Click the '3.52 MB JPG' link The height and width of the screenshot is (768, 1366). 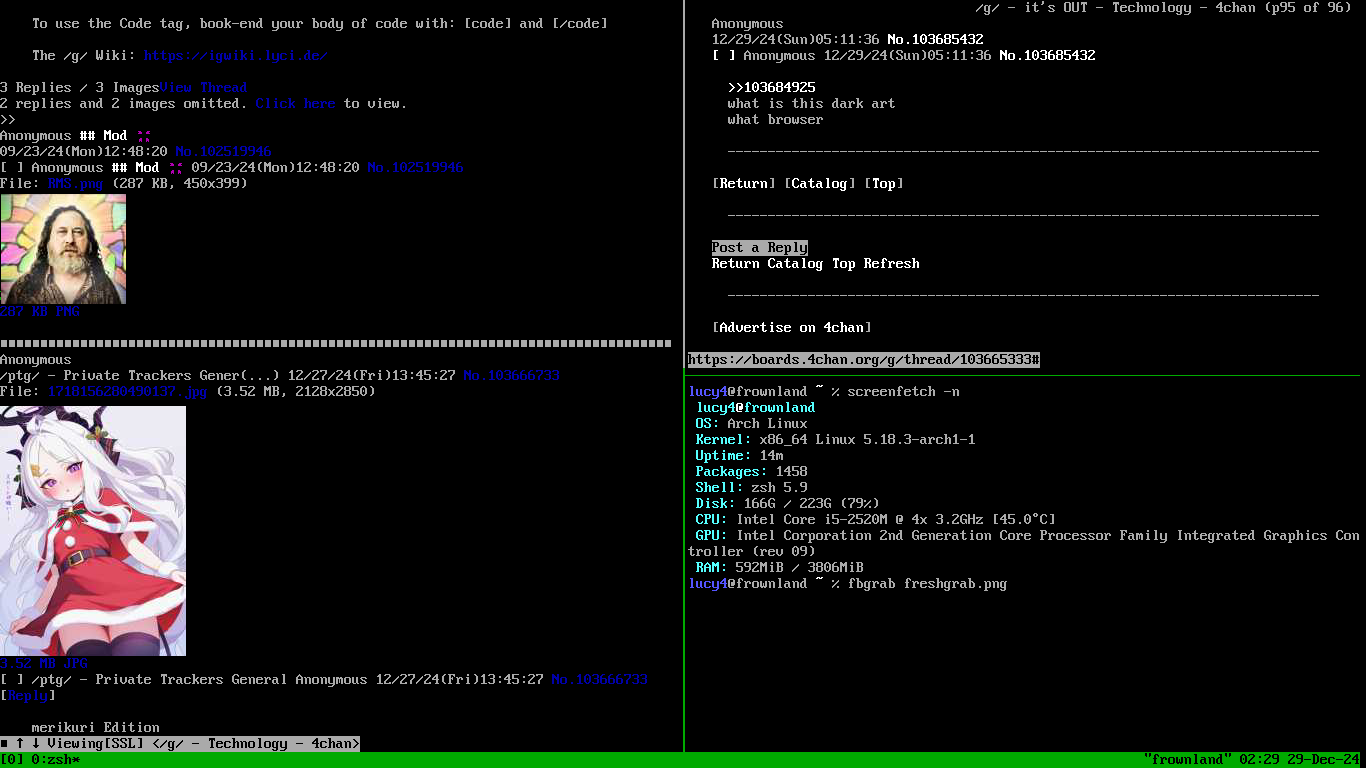(x=43, y=663)
